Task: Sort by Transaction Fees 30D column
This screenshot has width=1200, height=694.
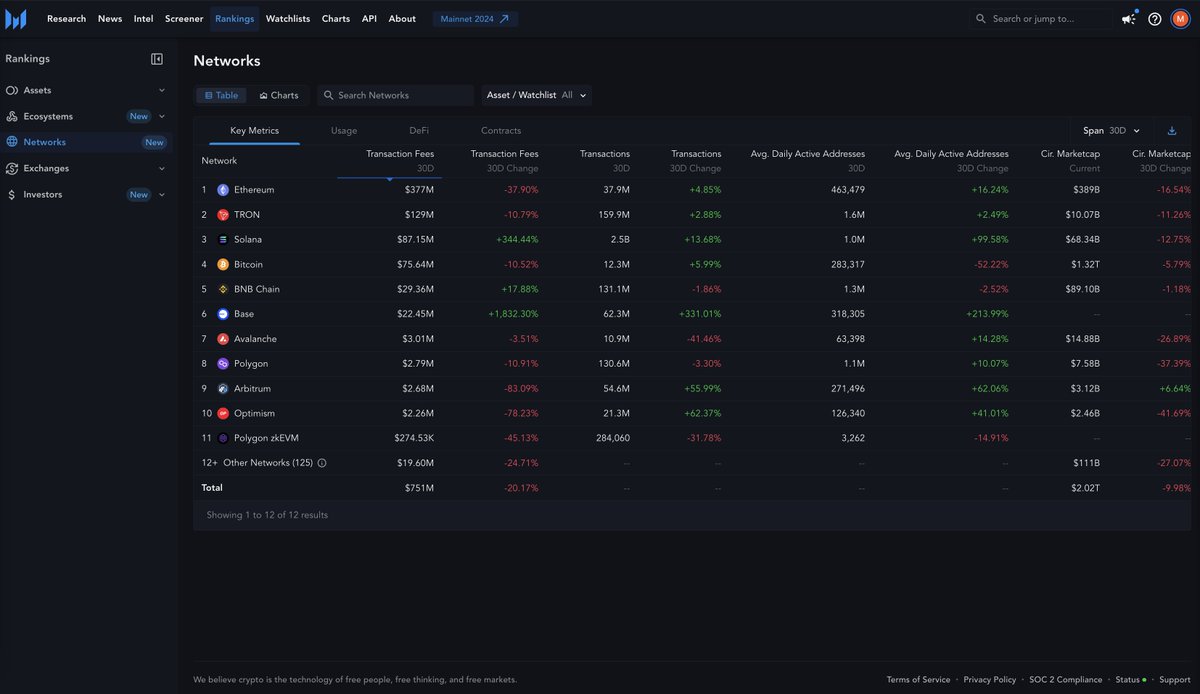Action: [x=400, y=161]
